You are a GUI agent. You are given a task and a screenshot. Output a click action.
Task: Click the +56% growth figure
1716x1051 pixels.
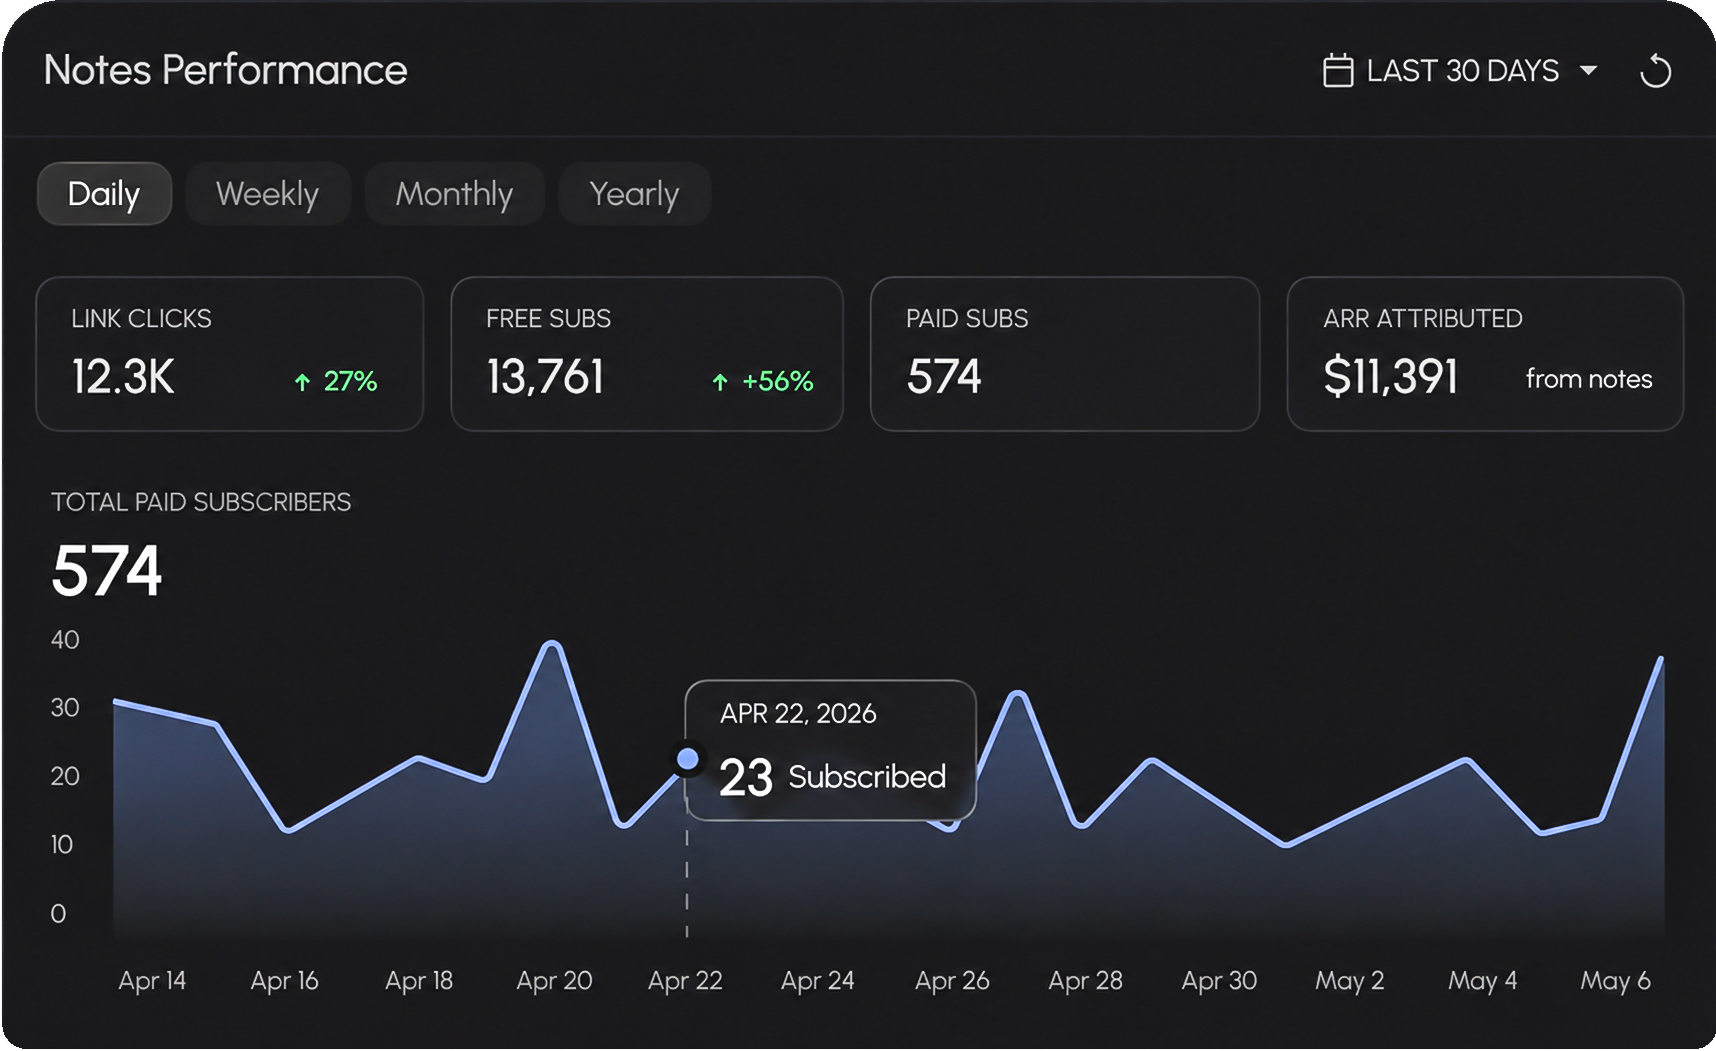click(x=777, y=381)
